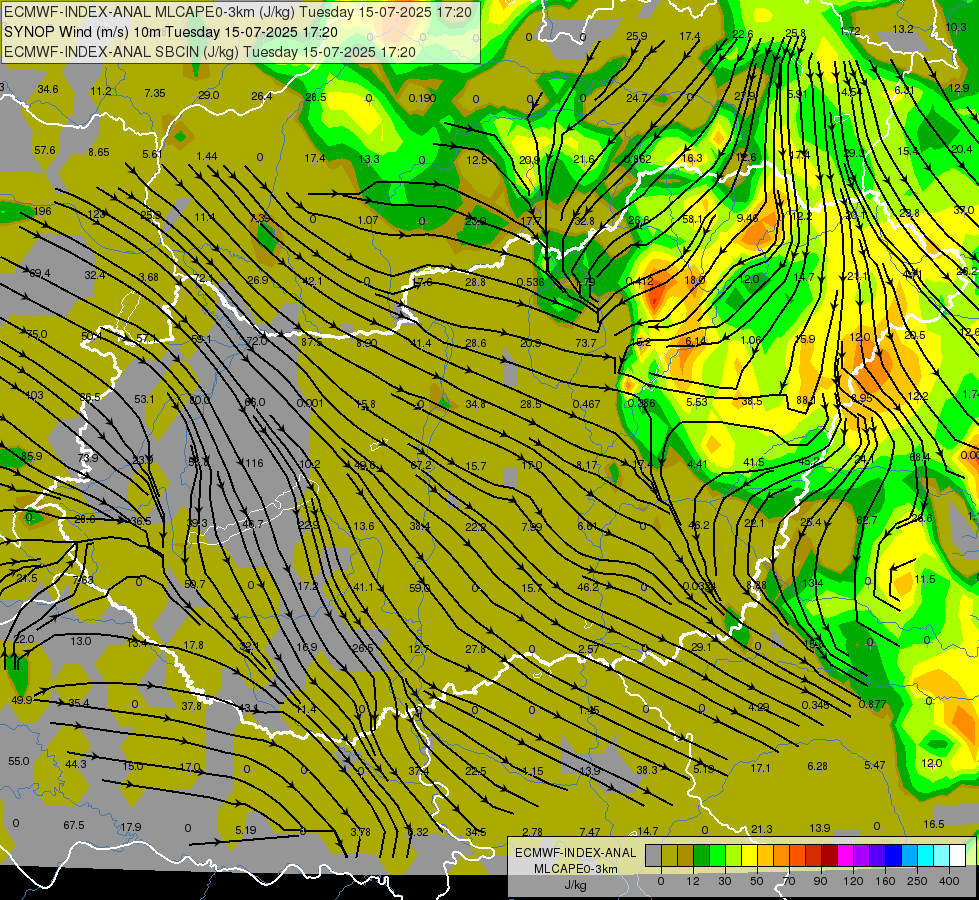Click map value '34.6'
The height and width of the screenshot is (900, 979).
[47, 89]
